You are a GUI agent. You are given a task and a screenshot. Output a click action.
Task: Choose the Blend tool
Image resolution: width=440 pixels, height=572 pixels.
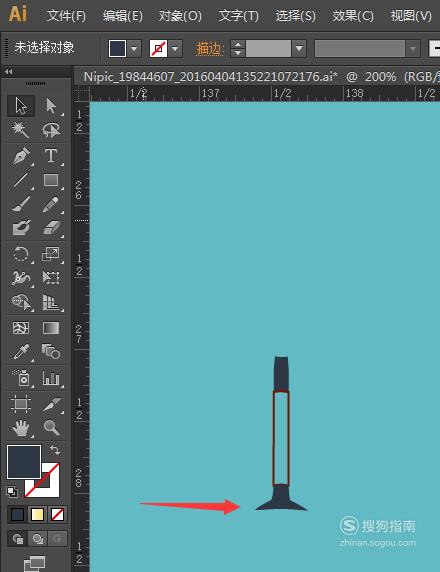pyautogui.click(x=51, y=352)
